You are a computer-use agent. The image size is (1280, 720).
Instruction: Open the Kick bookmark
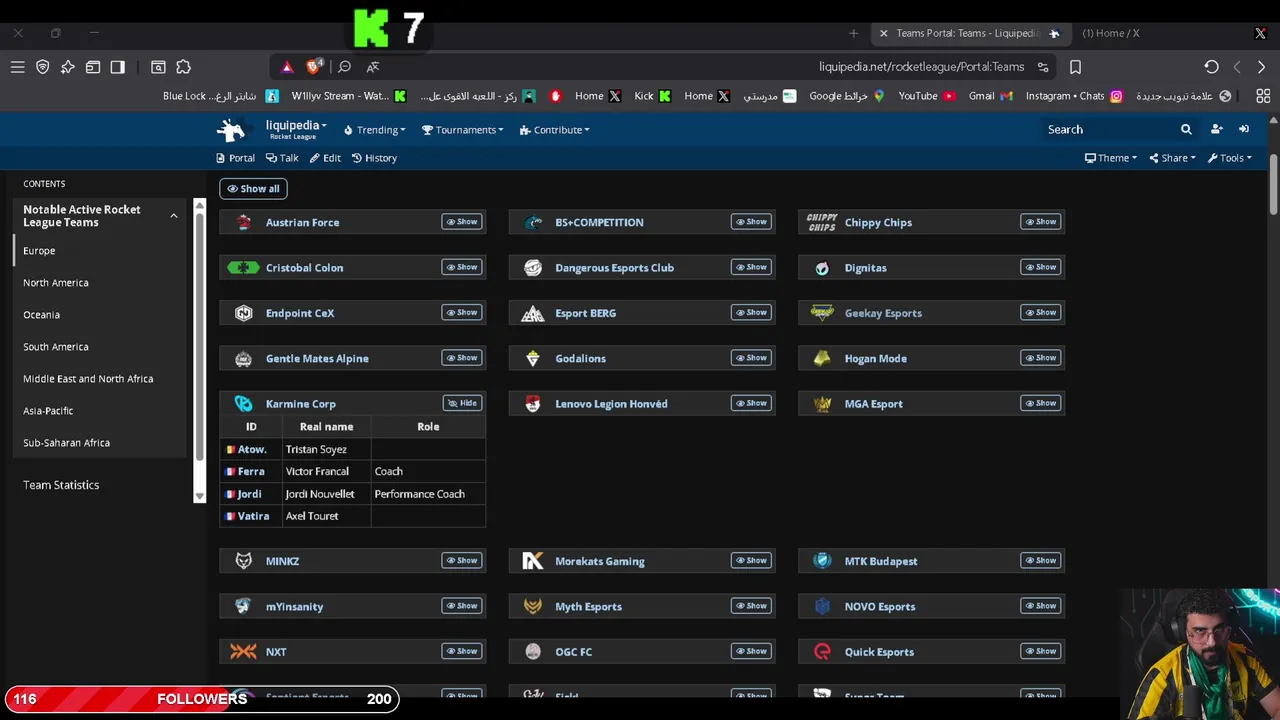click(x=653, y=96)
